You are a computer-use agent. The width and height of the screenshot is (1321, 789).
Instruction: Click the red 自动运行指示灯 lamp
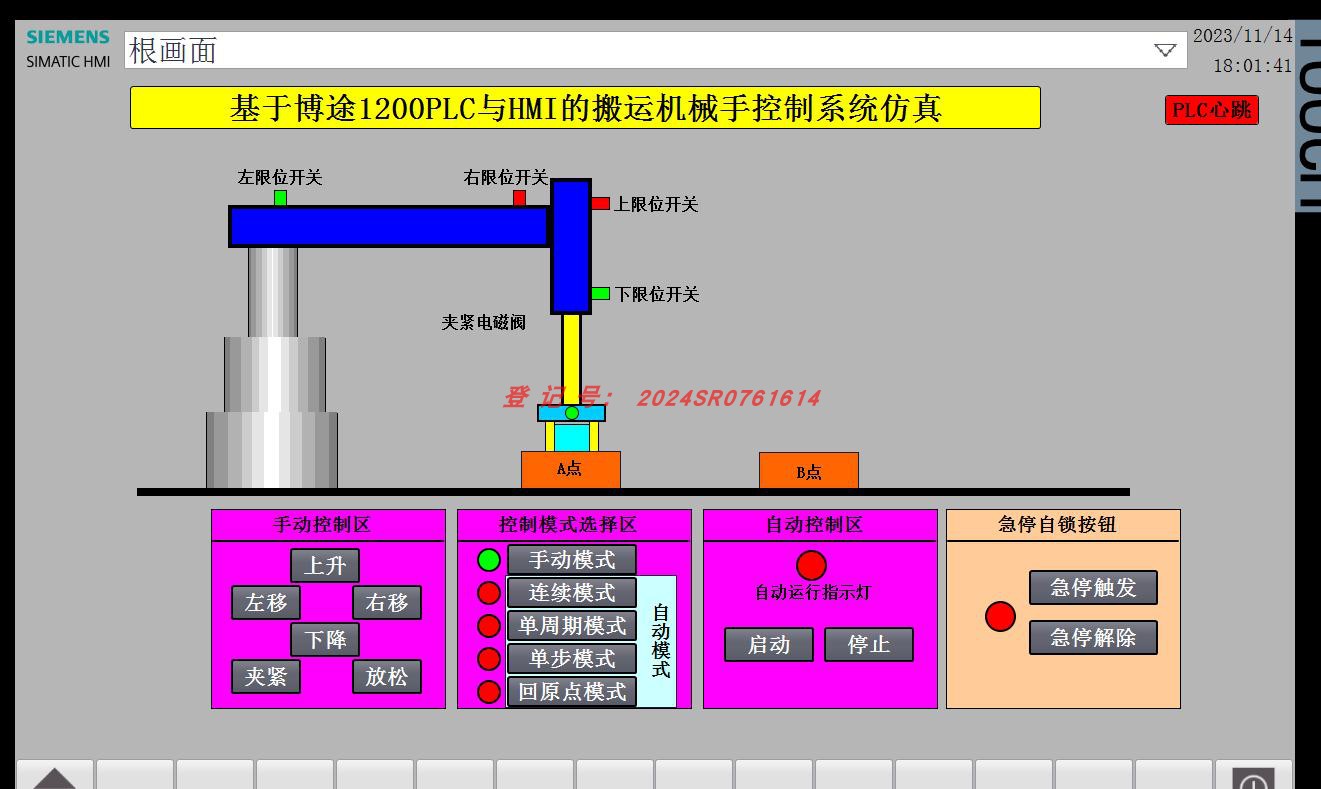click(811, 566)
